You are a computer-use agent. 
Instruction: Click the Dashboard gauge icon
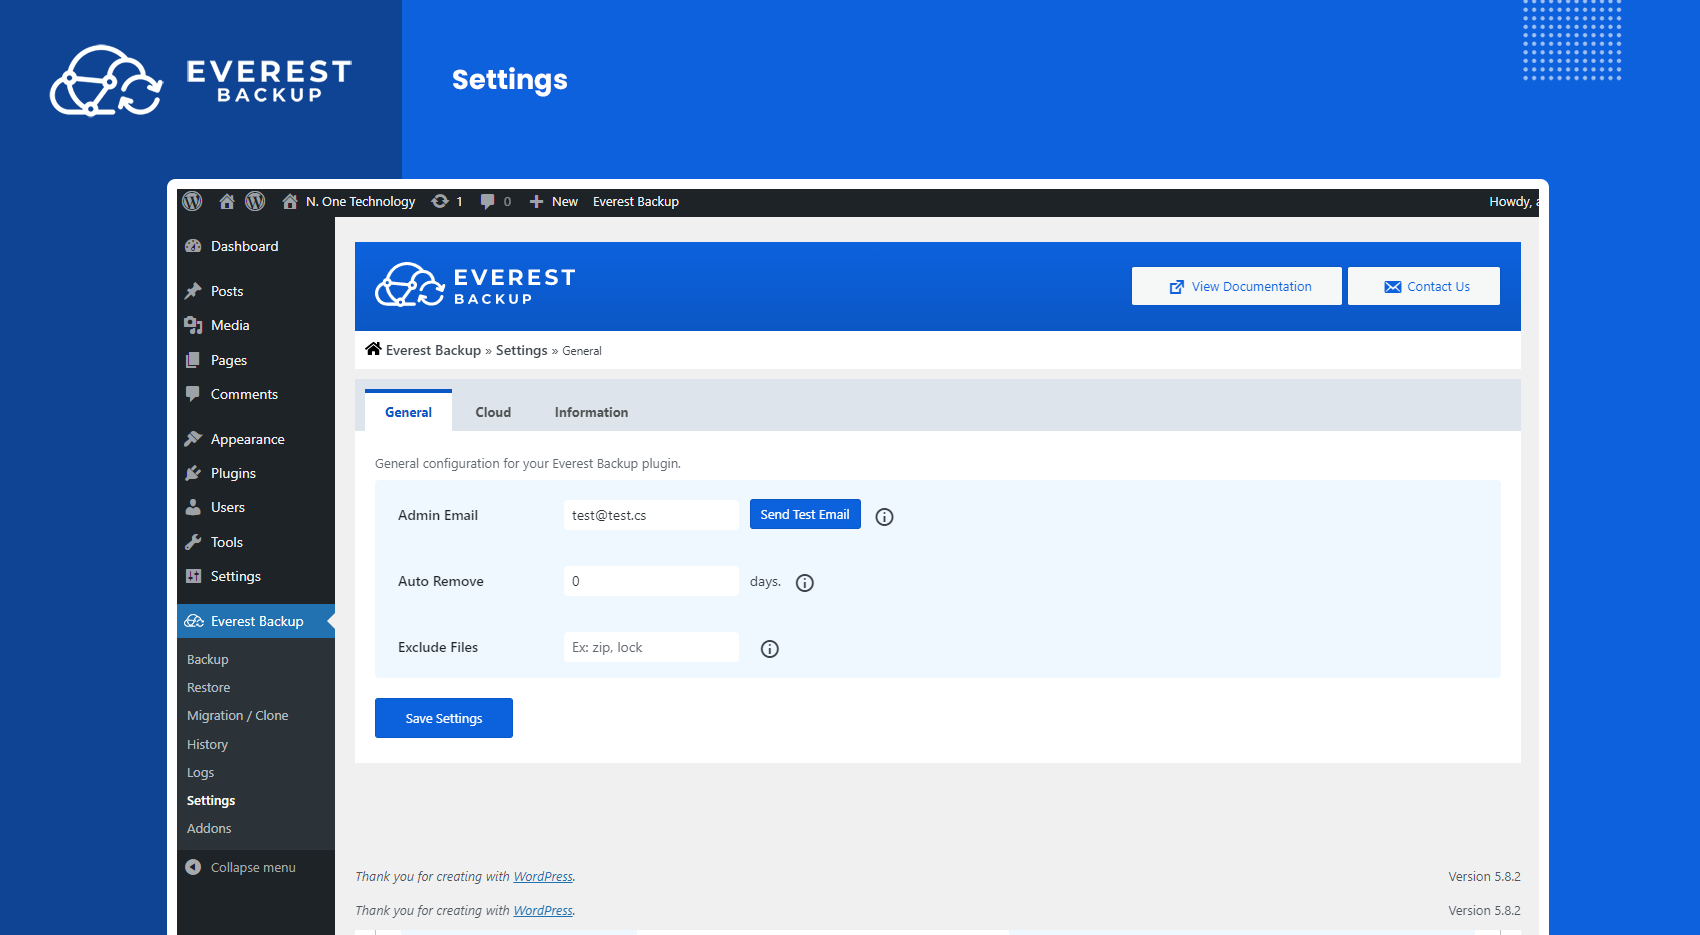(x=193, y=246)
